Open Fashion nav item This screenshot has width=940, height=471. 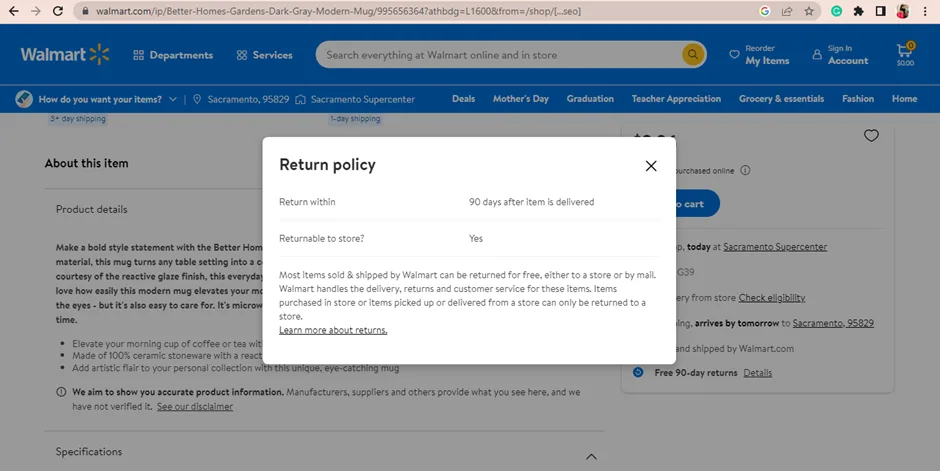(x=857, y=99)
